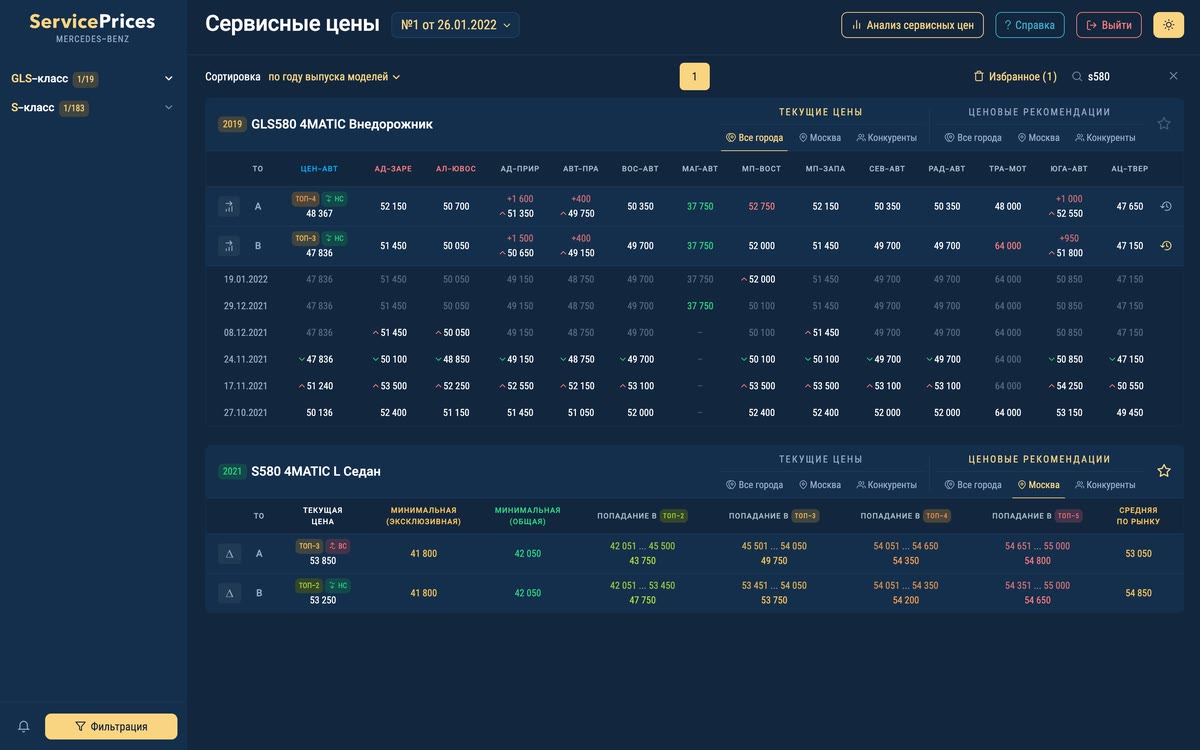Click the search magnifier icon
1200x750 pixels.
pos(1077,76)
